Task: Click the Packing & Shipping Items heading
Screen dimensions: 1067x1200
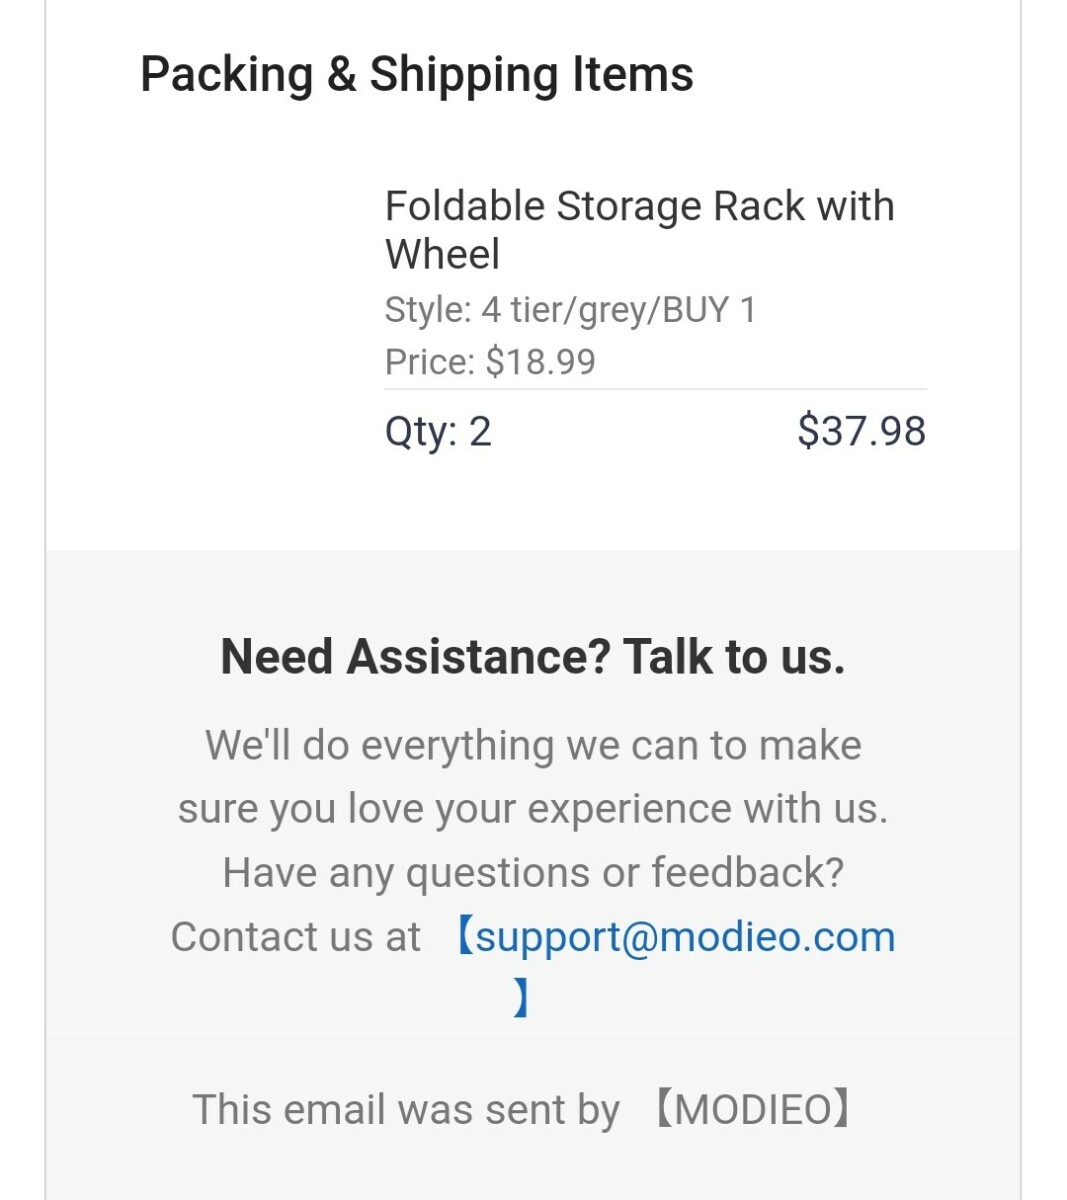Action: (416, 75)
